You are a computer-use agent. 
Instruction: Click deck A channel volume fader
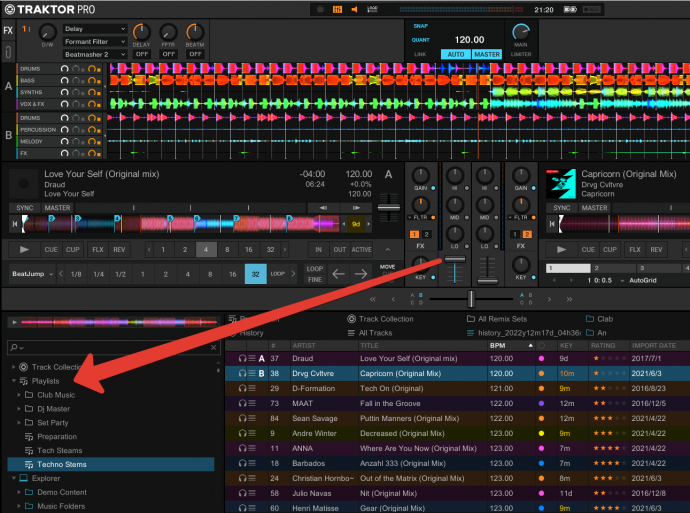click(x=455, y=260)
